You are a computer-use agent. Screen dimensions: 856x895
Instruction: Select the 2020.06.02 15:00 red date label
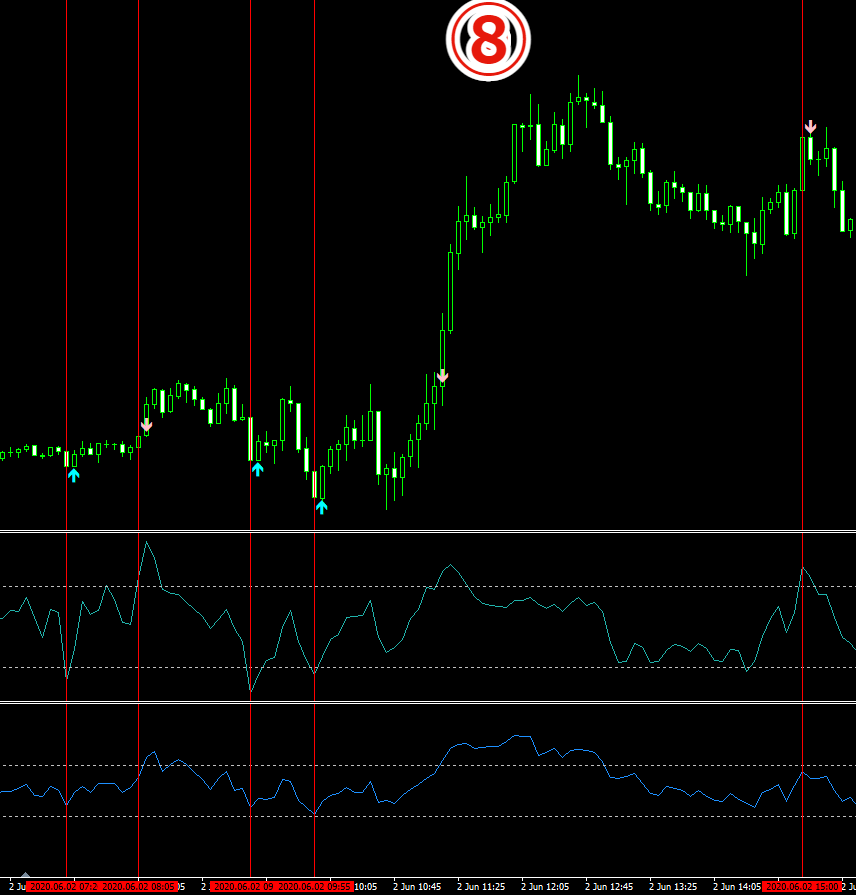(802, 886)
